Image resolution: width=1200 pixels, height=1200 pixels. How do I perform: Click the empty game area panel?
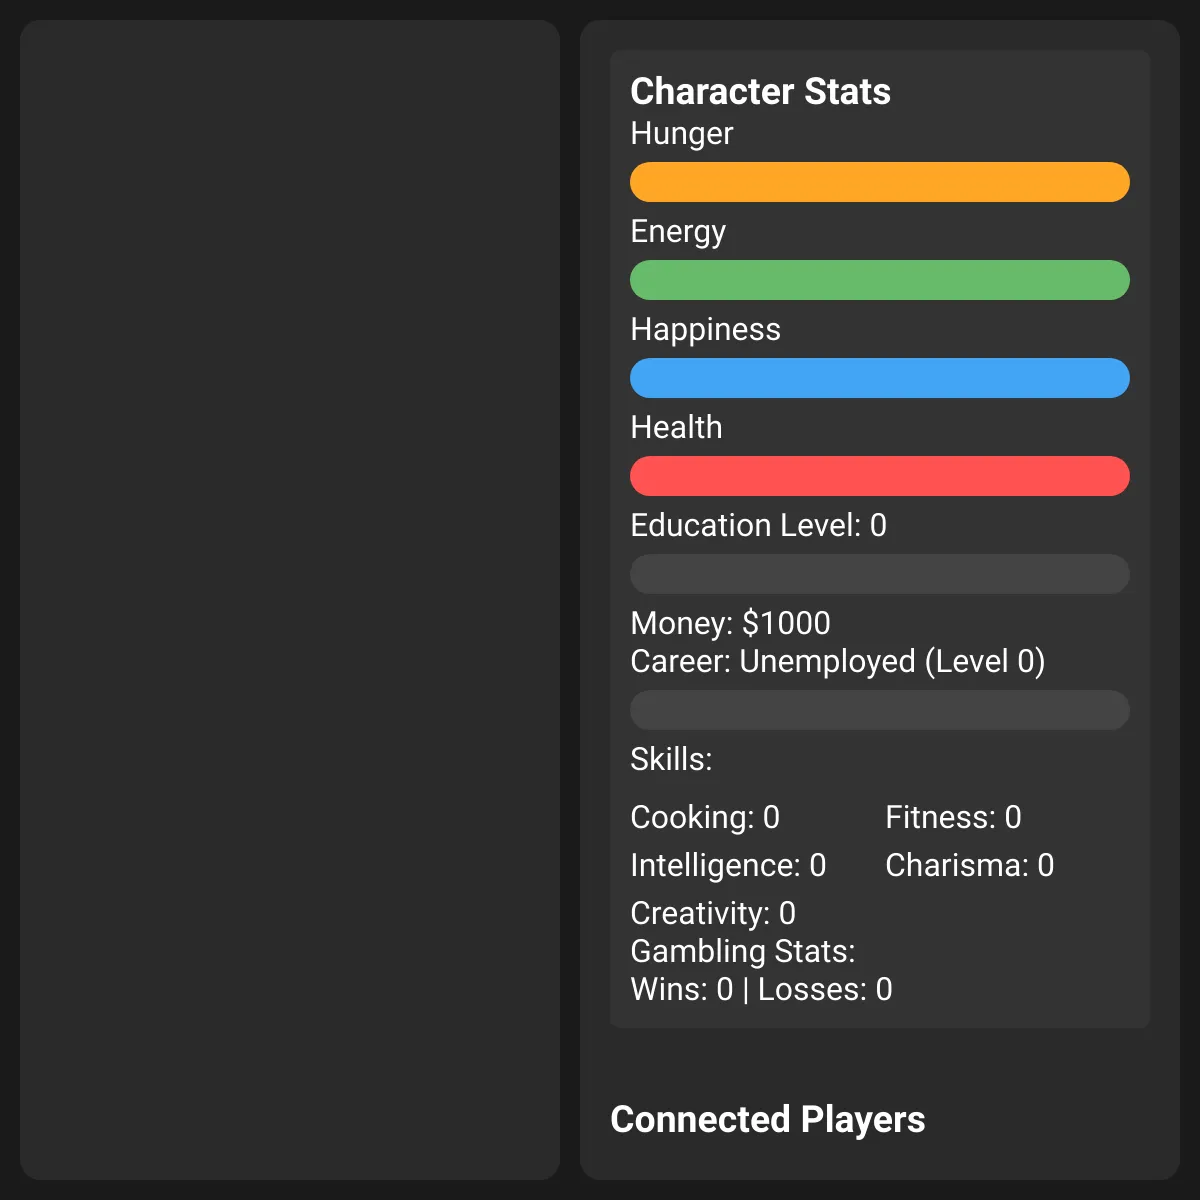(x=290, y=600)
